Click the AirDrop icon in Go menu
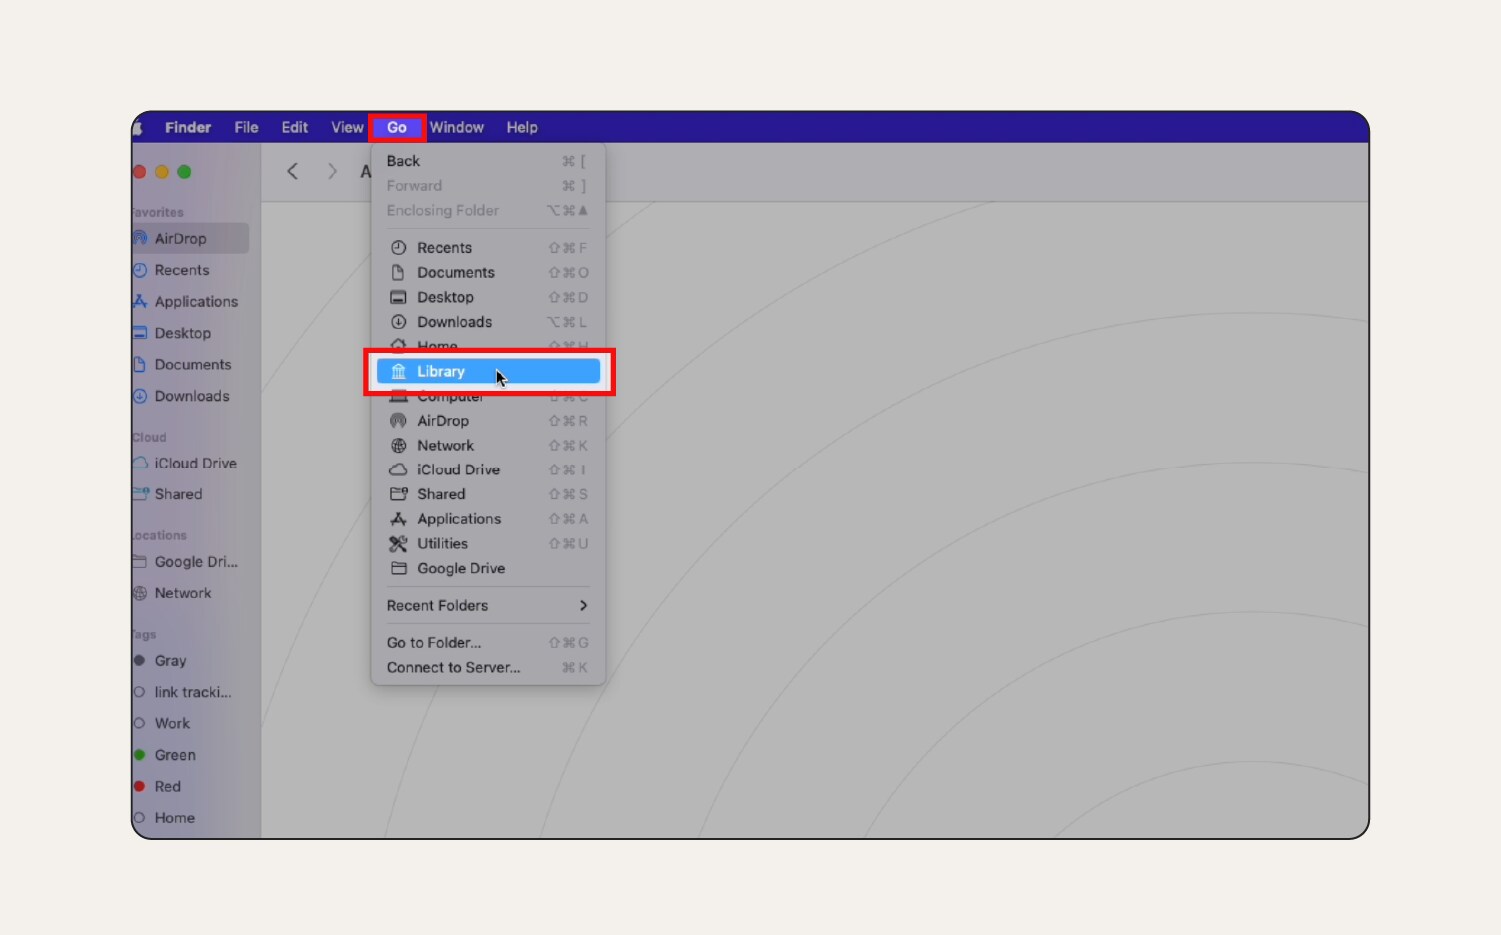1501x935 pixels. click(x=398, y=421)
